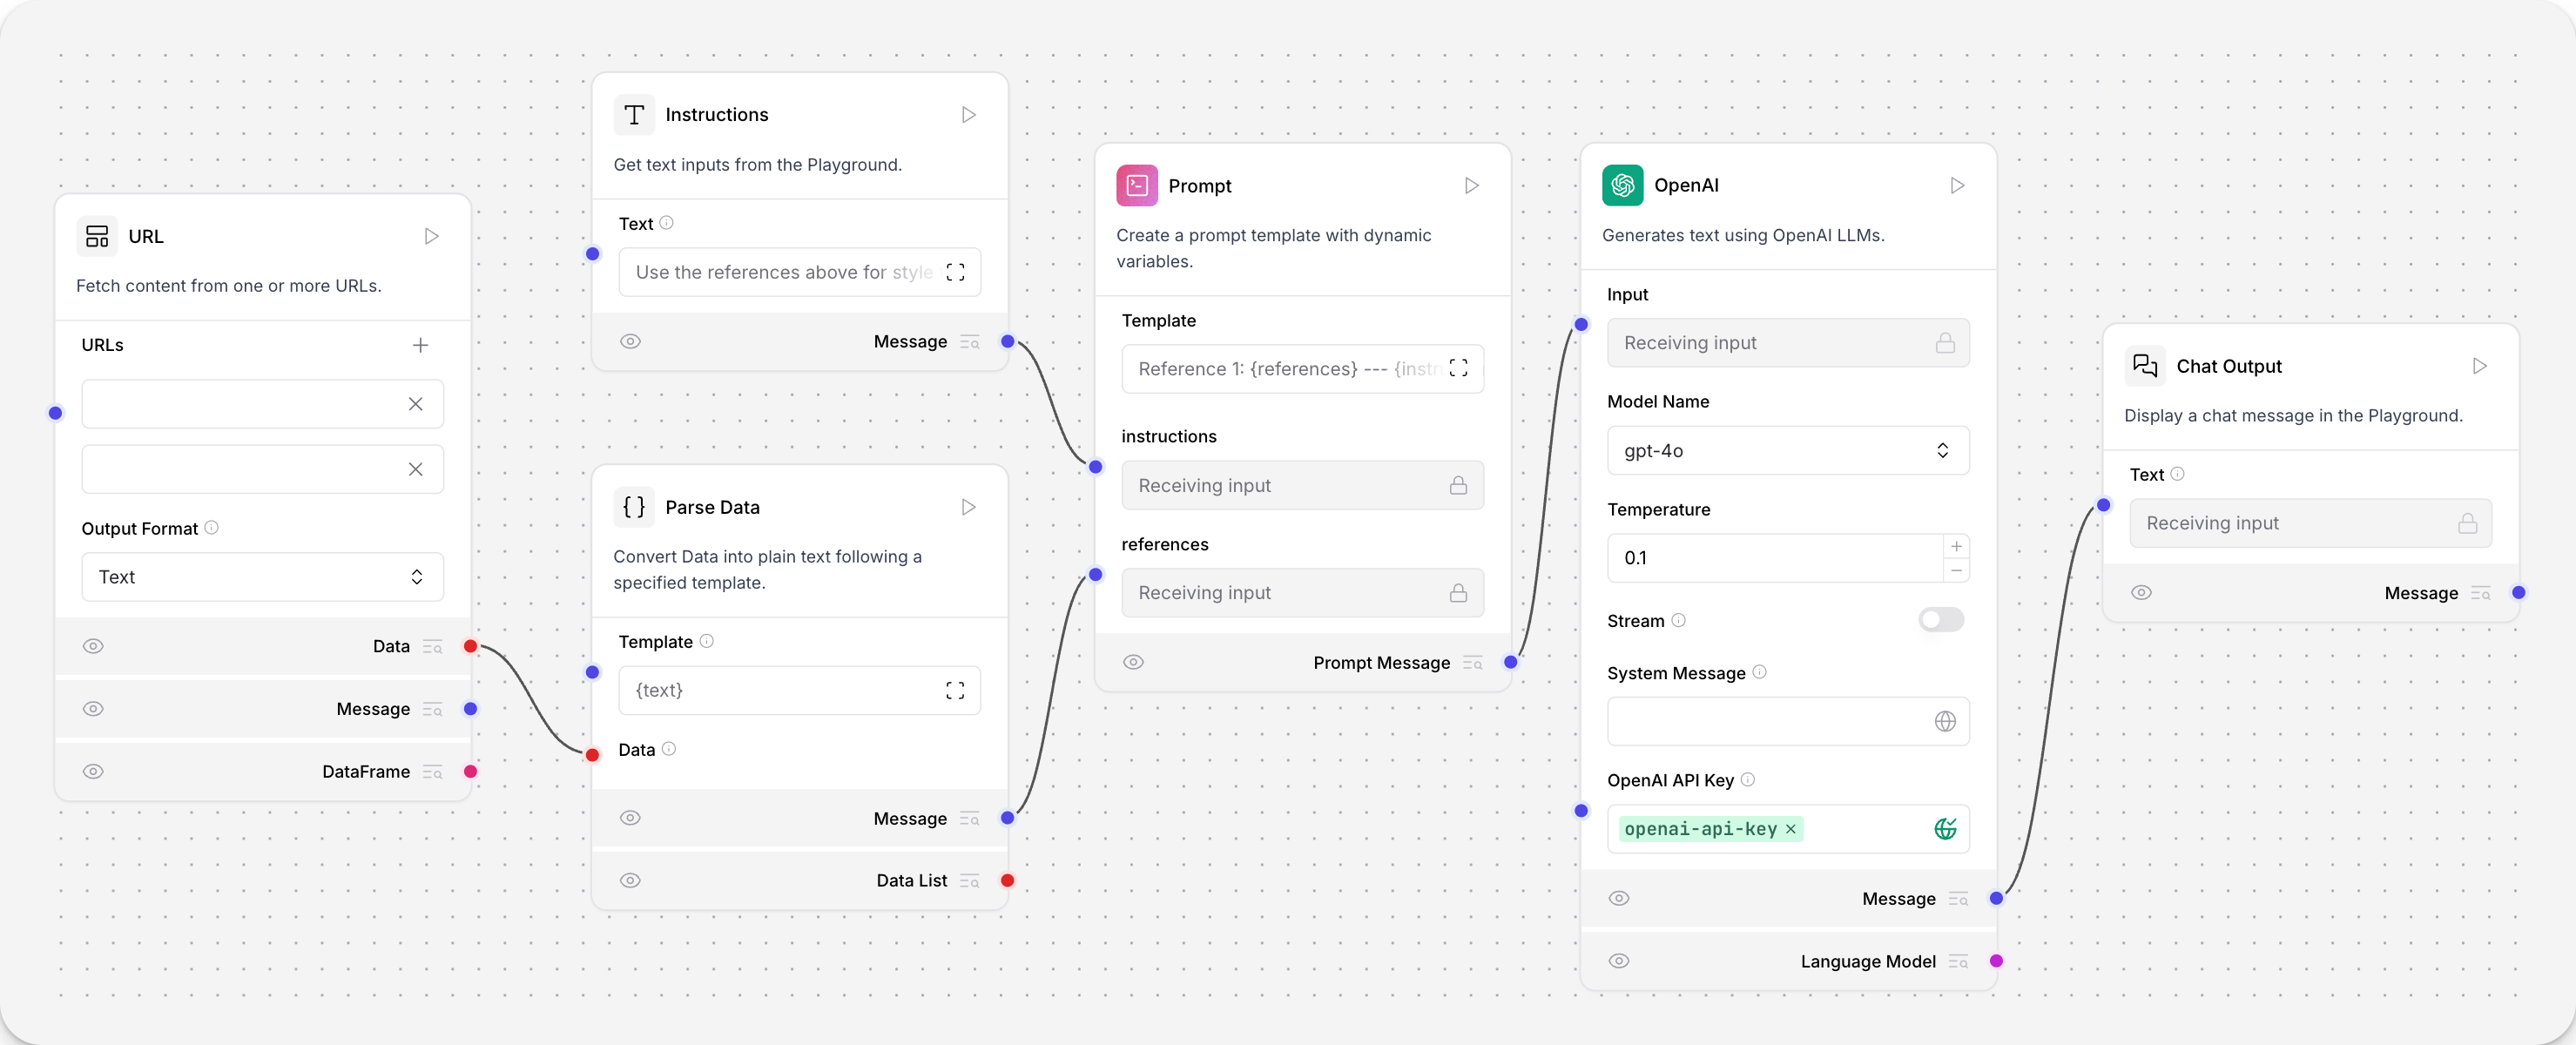The height and width of the screenshot is (1045, 2576).
Task: Open the Model Name gpt-4o dropdown
Action: (1788, 450)
